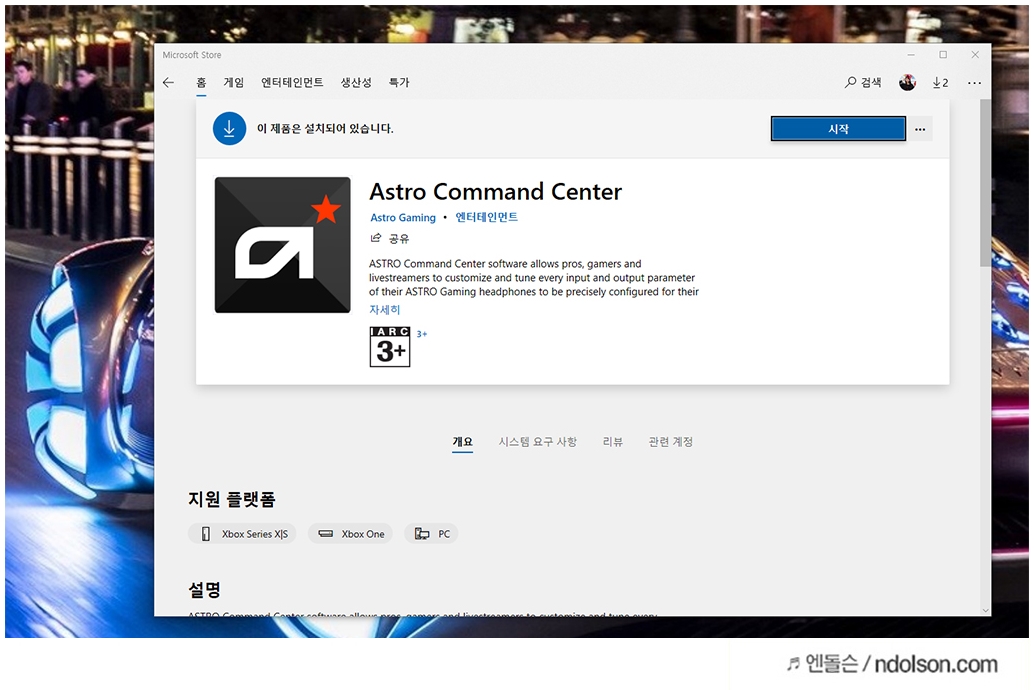
Task: Click the share (공유) icon
Action: (x=376, y=238)
